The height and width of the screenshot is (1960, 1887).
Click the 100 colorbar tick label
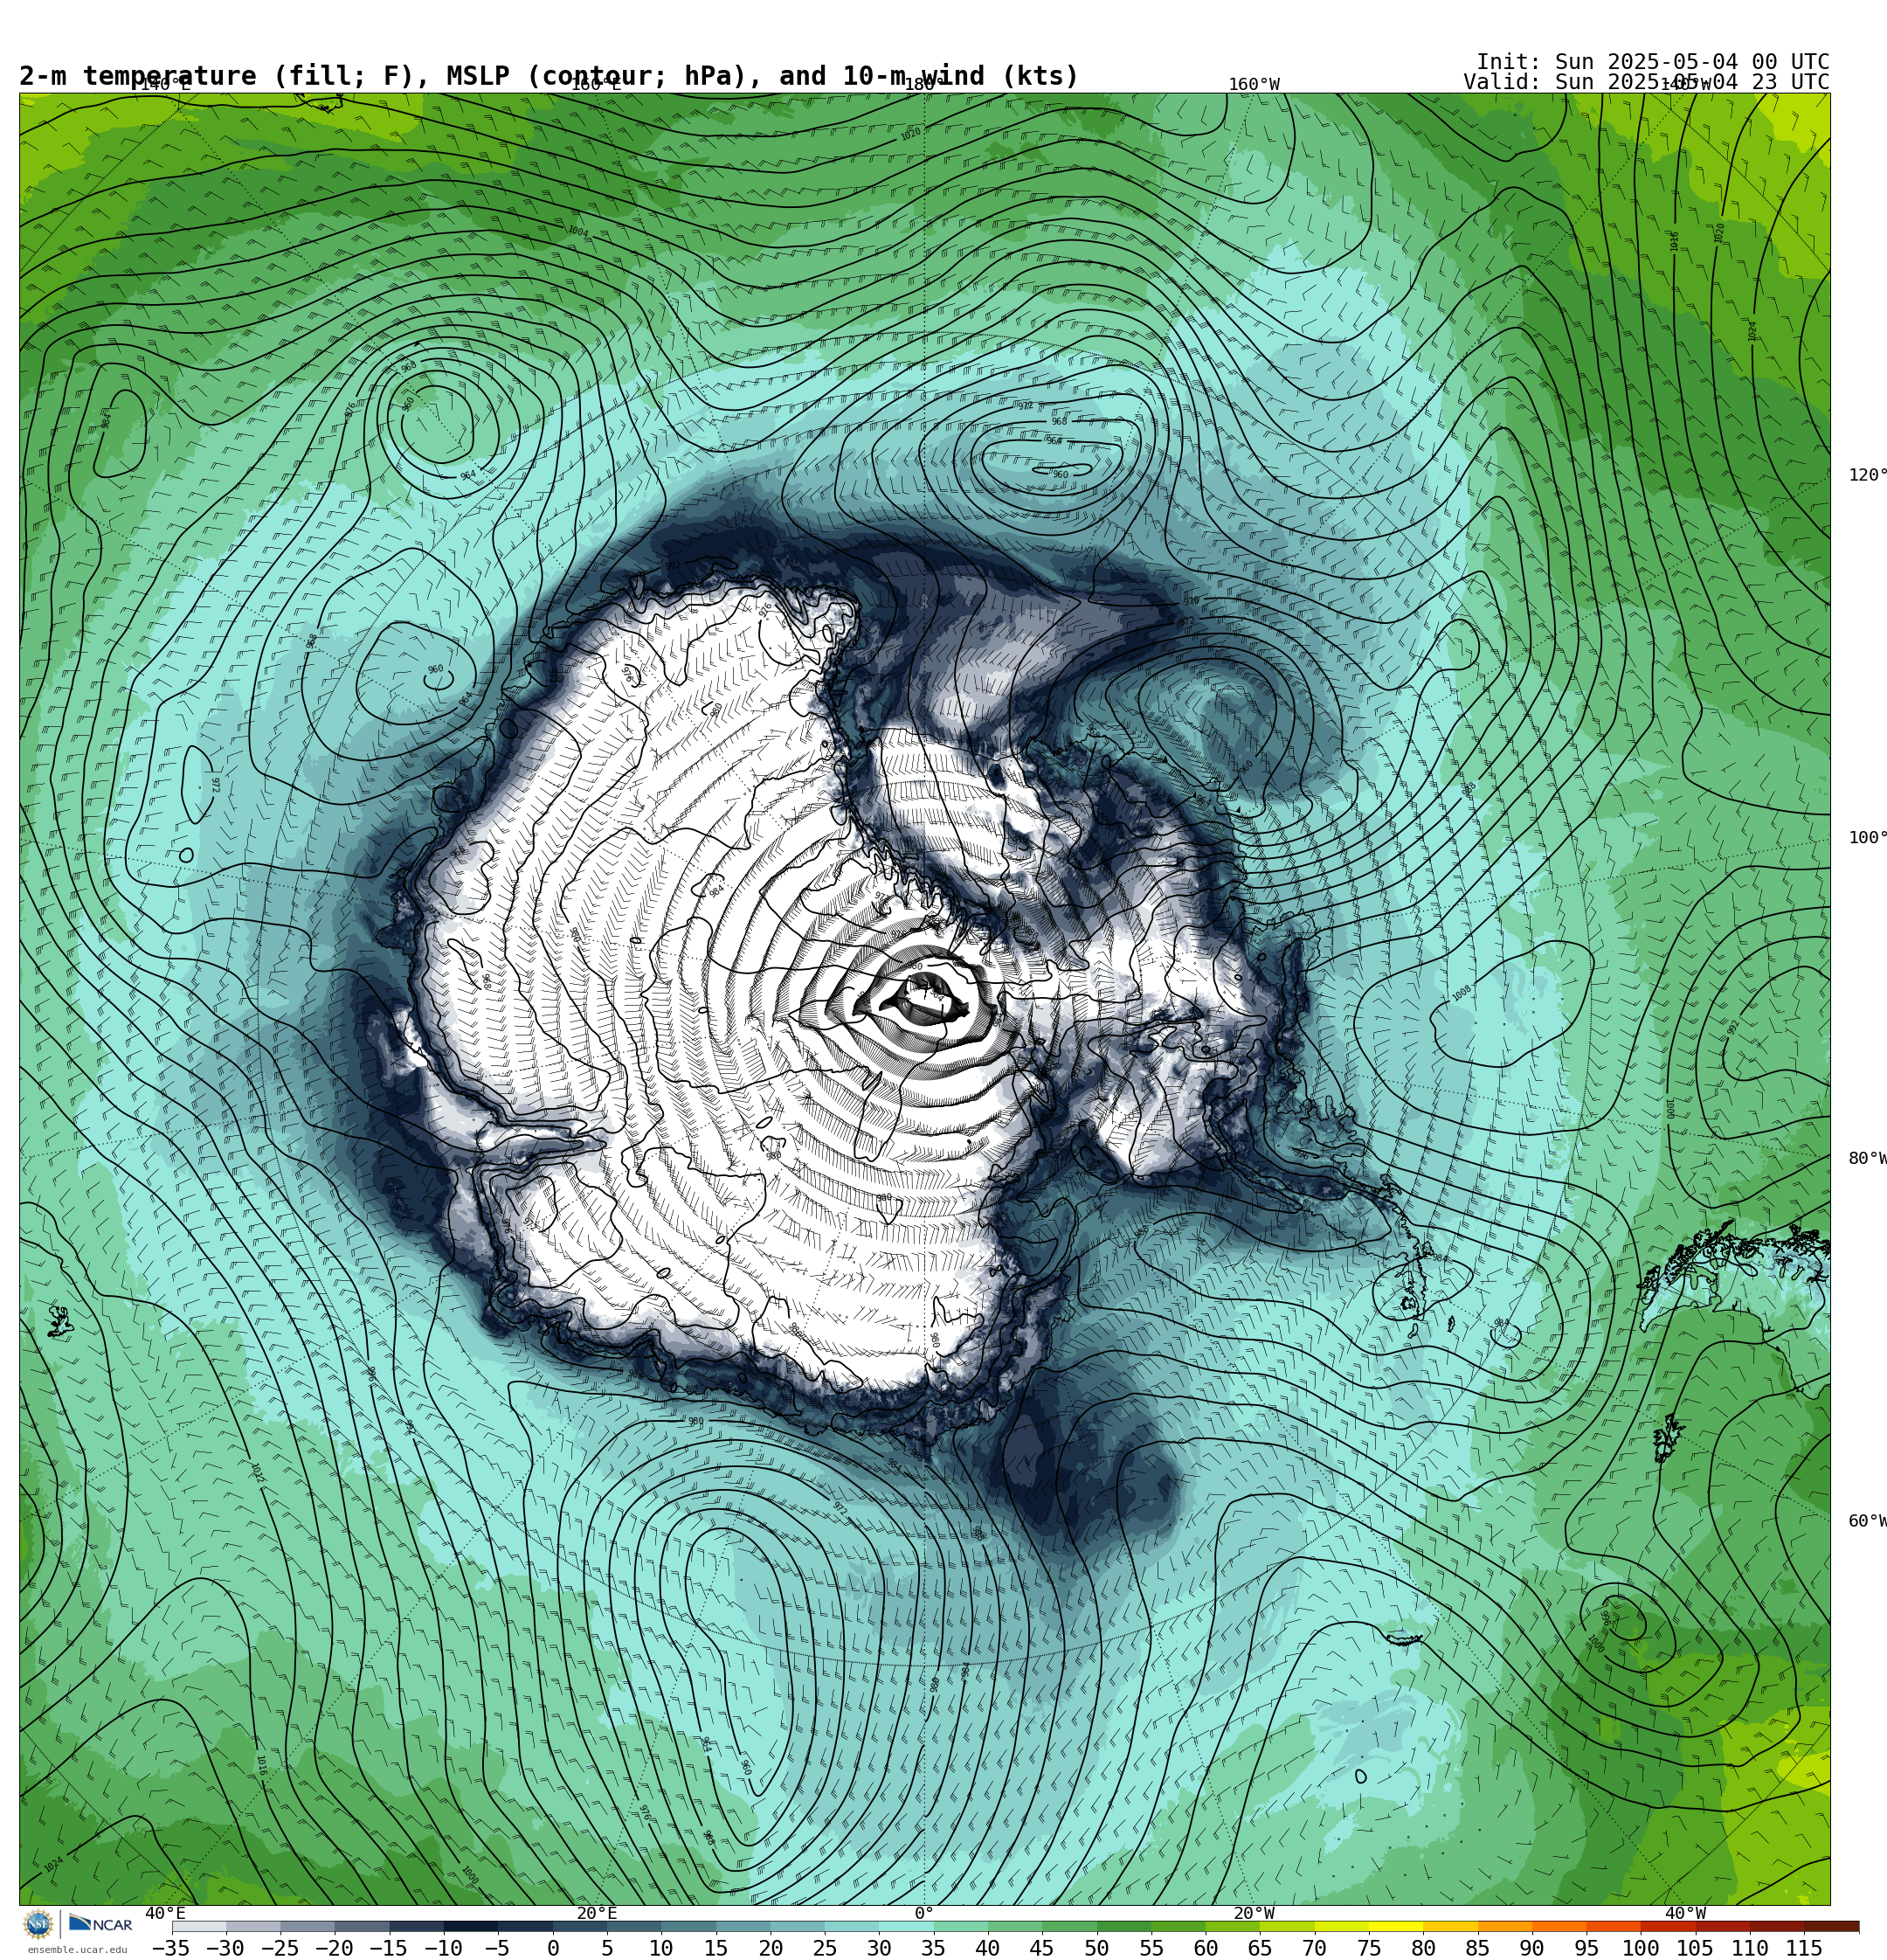pos(1641,1948)
